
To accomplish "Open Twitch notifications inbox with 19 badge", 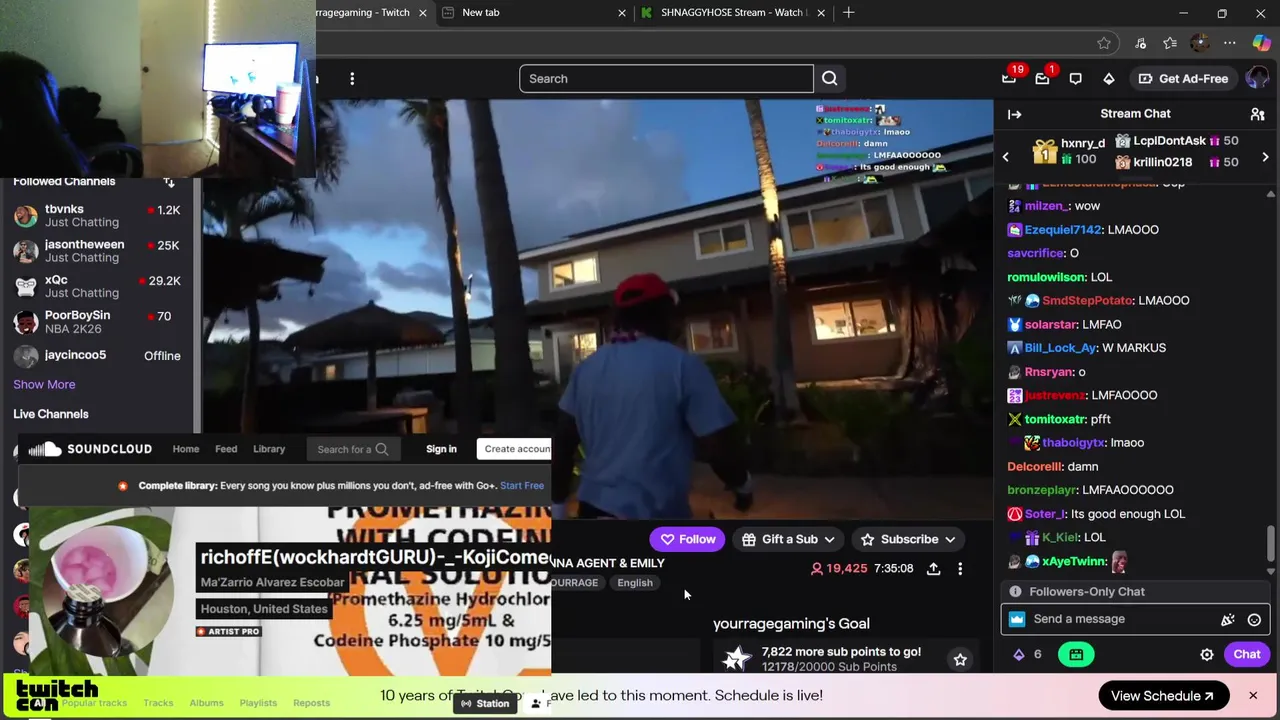I will point(1009,79).
